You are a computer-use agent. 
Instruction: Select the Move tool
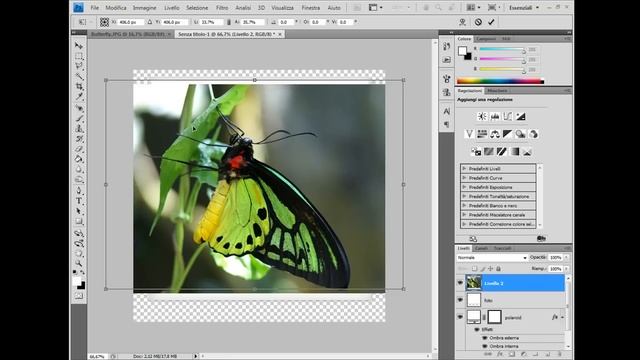79,45
